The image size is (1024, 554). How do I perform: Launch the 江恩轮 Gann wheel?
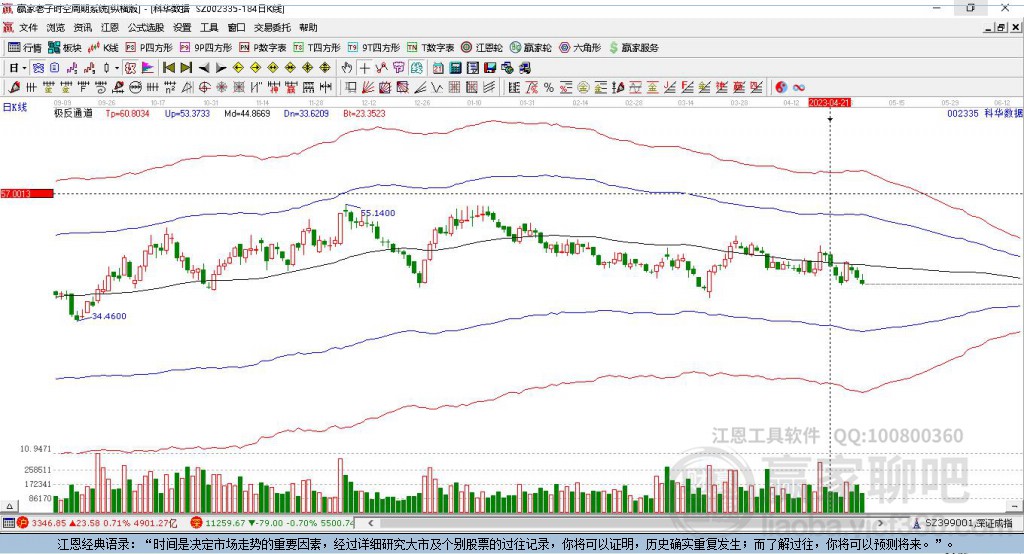coord(482,48)
